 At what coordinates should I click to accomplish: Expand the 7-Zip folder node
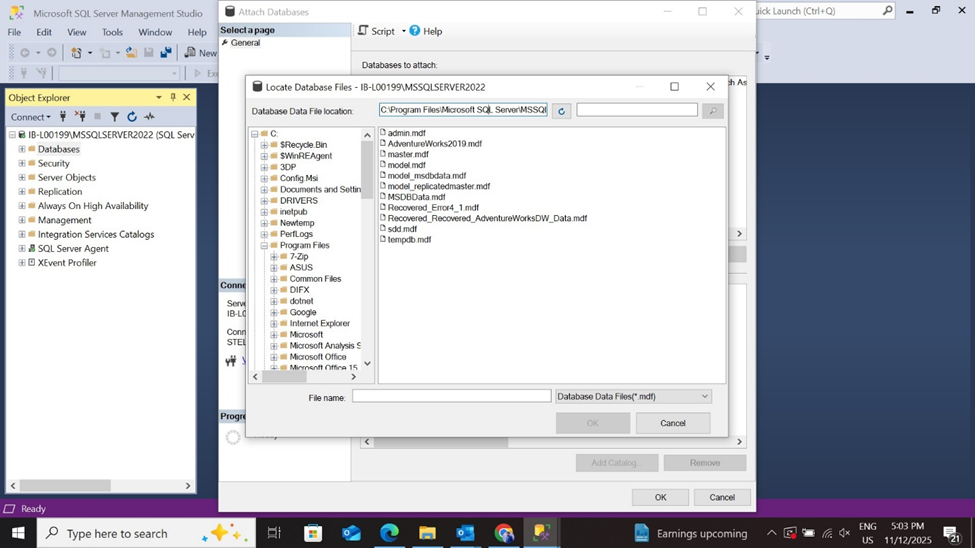274,257
